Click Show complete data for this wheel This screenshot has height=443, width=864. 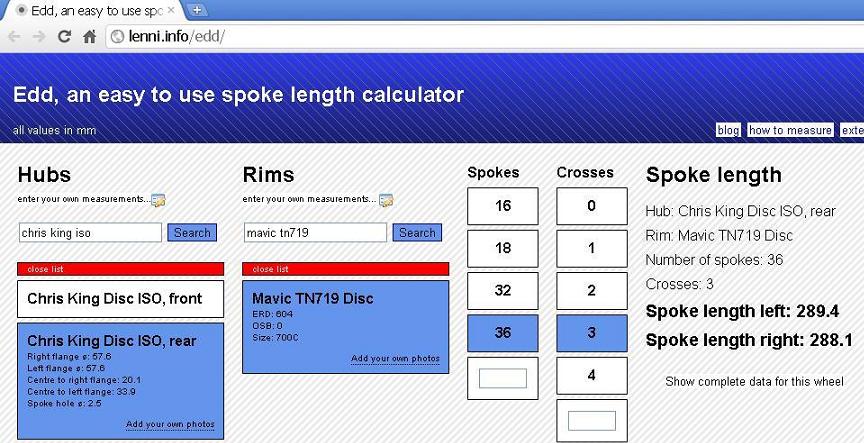754,381
